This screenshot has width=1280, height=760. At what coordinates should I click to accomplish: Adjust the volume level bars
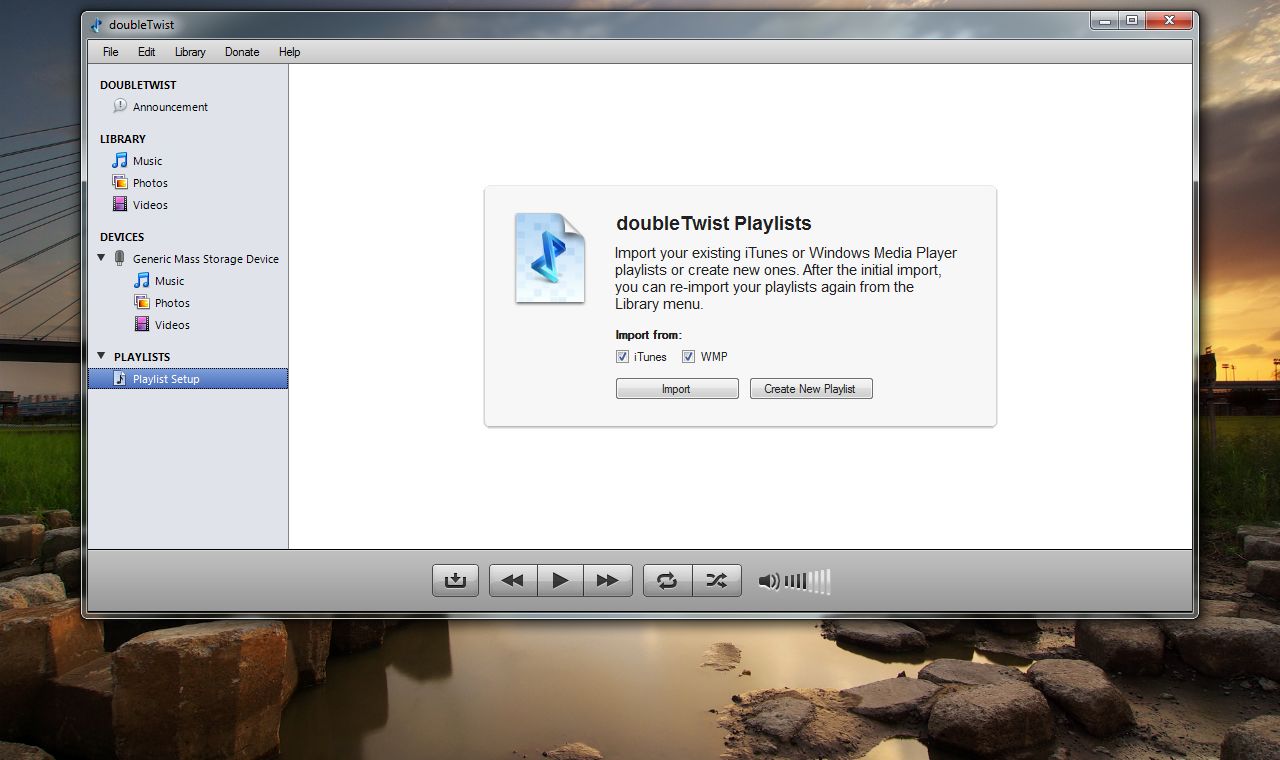coord(808,581)
